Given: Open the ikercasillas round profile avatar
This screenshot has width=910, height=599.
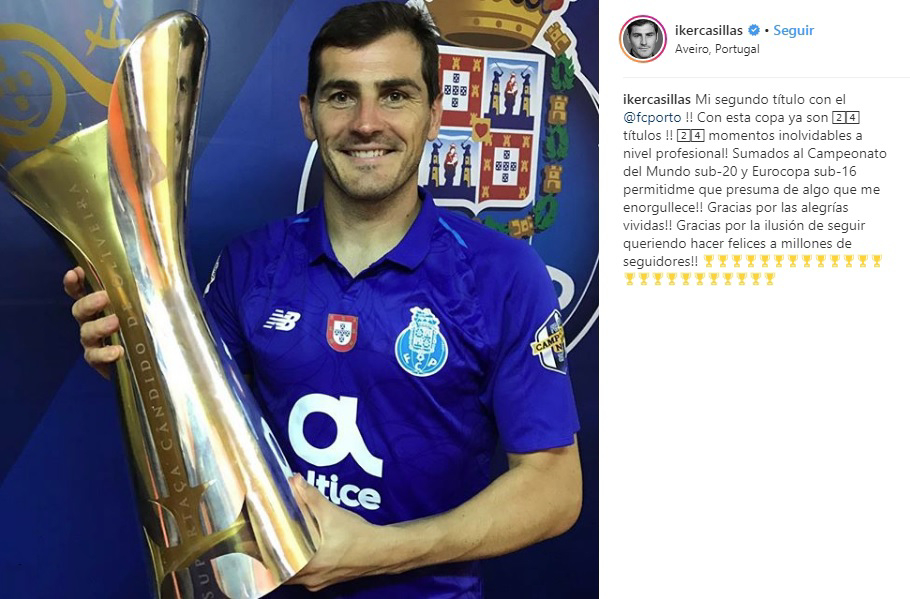Looking at the screenshot, I should coord(642,39).
